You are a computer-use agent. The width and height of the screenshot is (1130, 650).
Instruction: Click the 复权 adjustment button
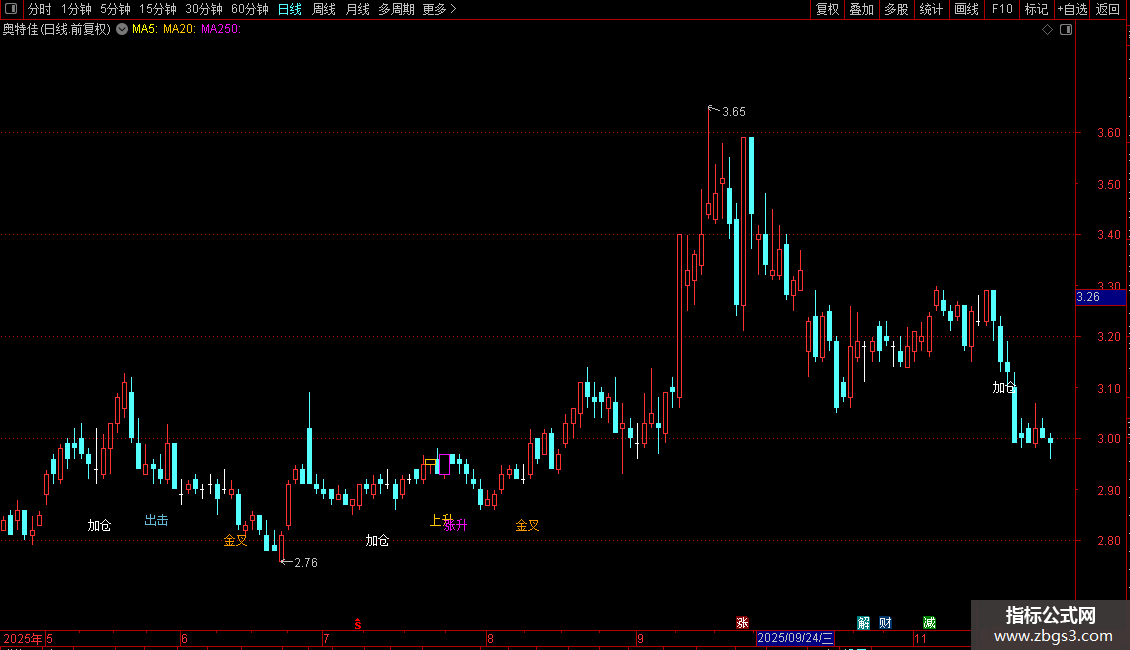click(827, 9)
